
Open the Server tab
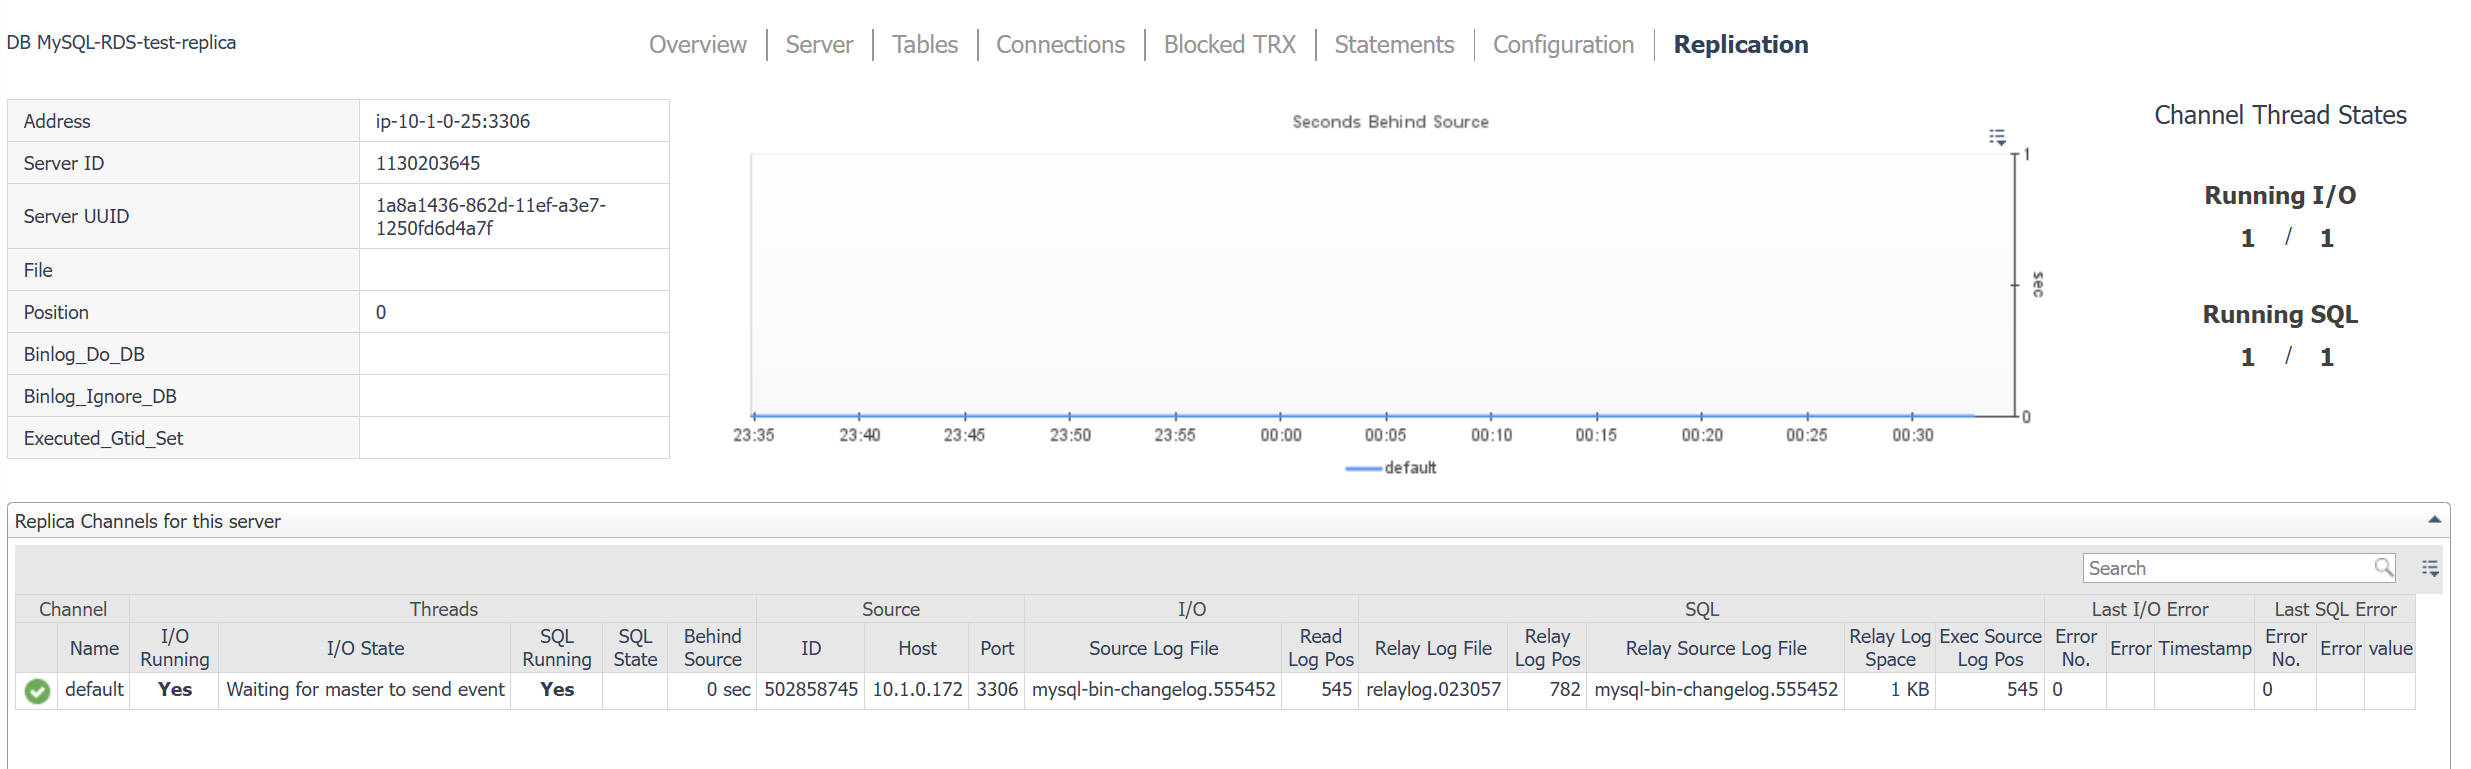tap(819, 45)
